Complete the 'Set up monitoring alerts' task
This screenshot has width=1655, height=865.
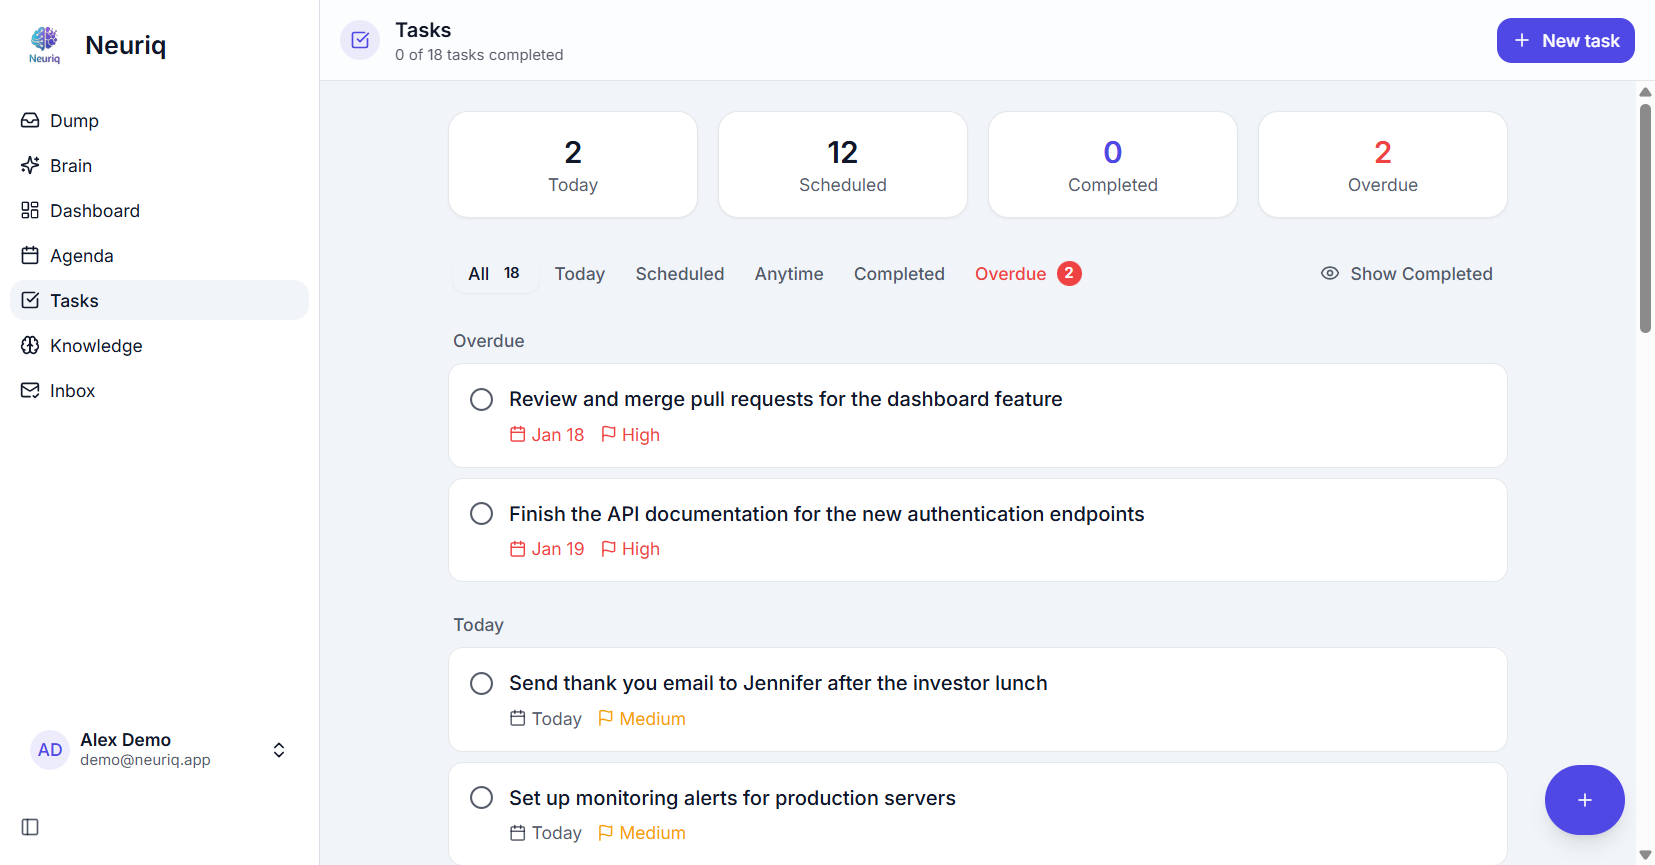pyautogui.click(x=481, y=797)
